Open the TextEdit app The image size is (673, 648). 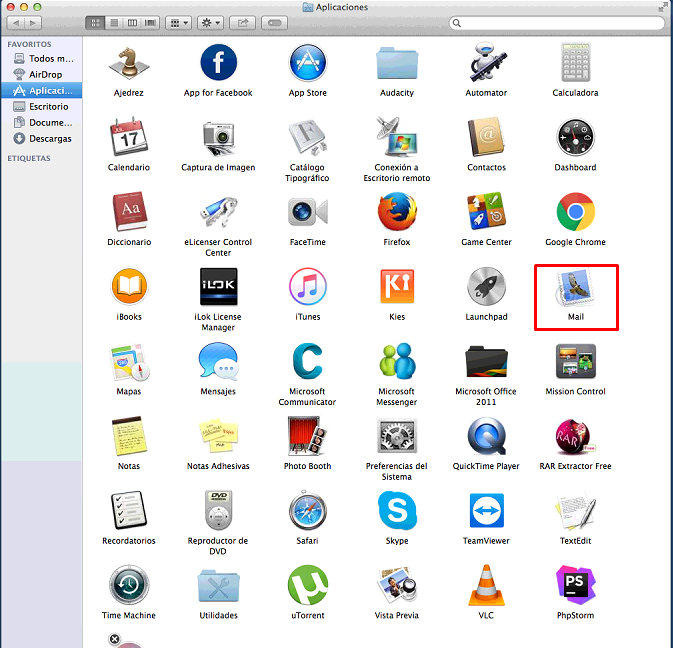576,512
